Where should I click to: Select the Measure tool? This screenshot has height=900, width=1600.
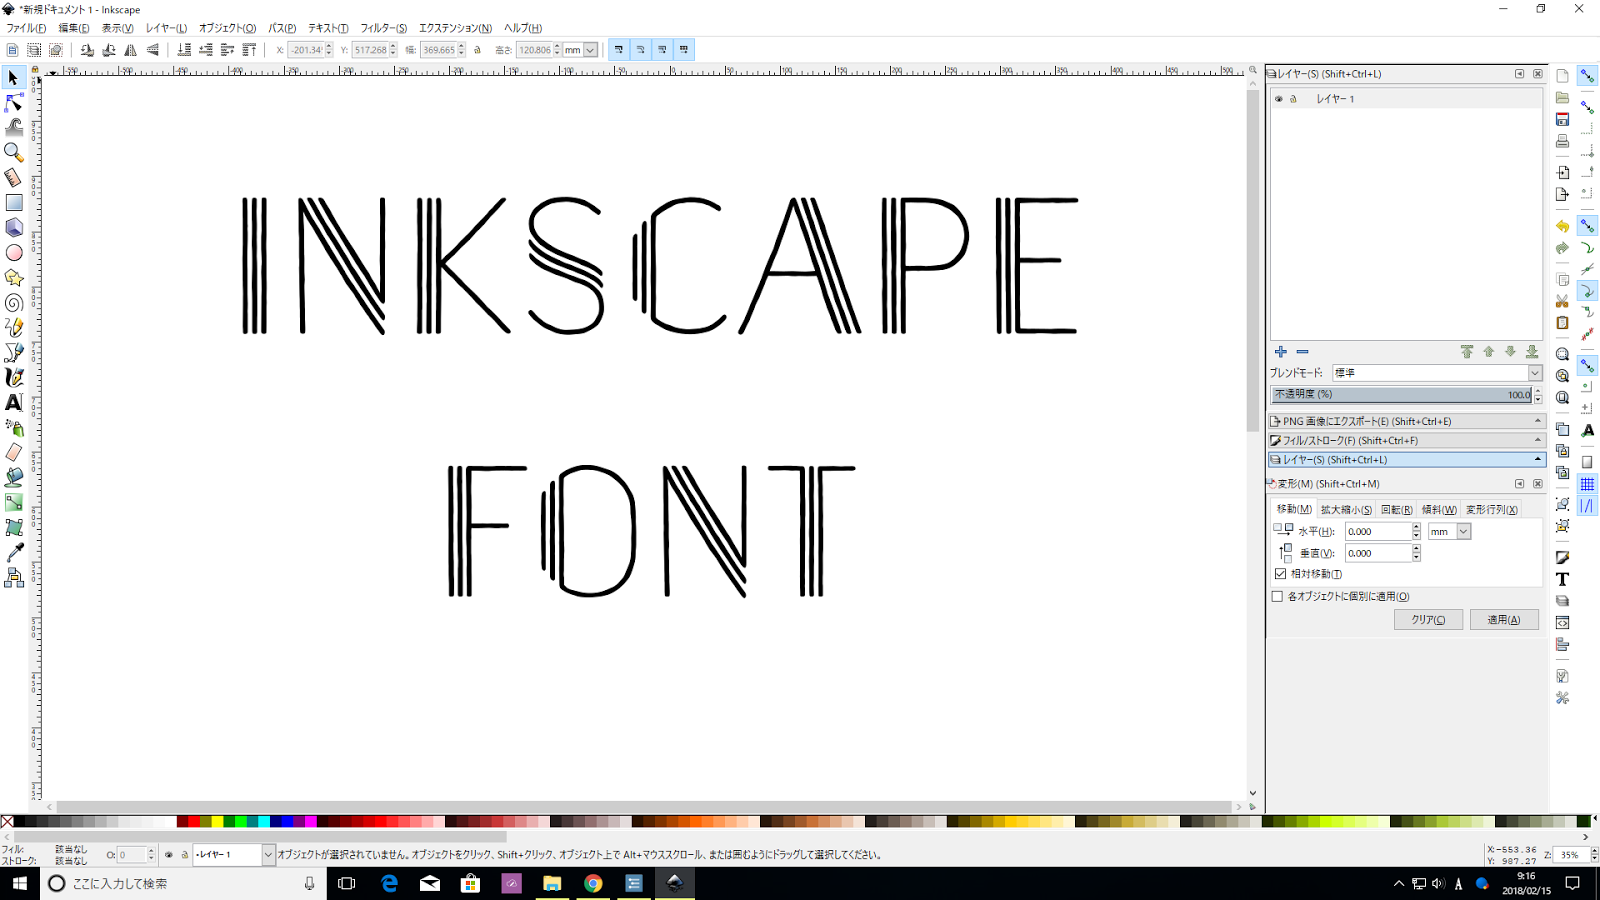pos(14,178)
